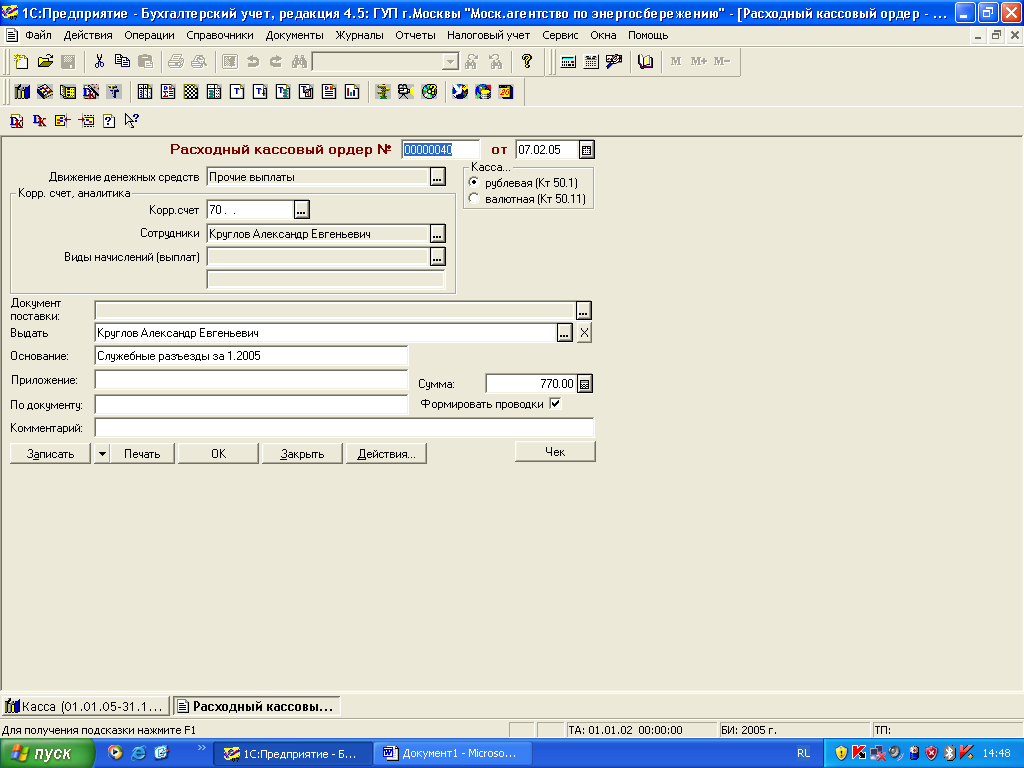Click the white dove globe icon
This screenshot has width=1024, height=768.
click(460, 92)
